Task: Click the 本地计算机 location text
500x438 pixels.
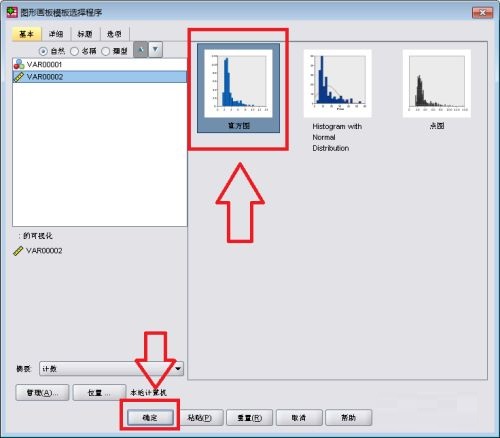Action: pyautogui.click(x=148, y=393)
